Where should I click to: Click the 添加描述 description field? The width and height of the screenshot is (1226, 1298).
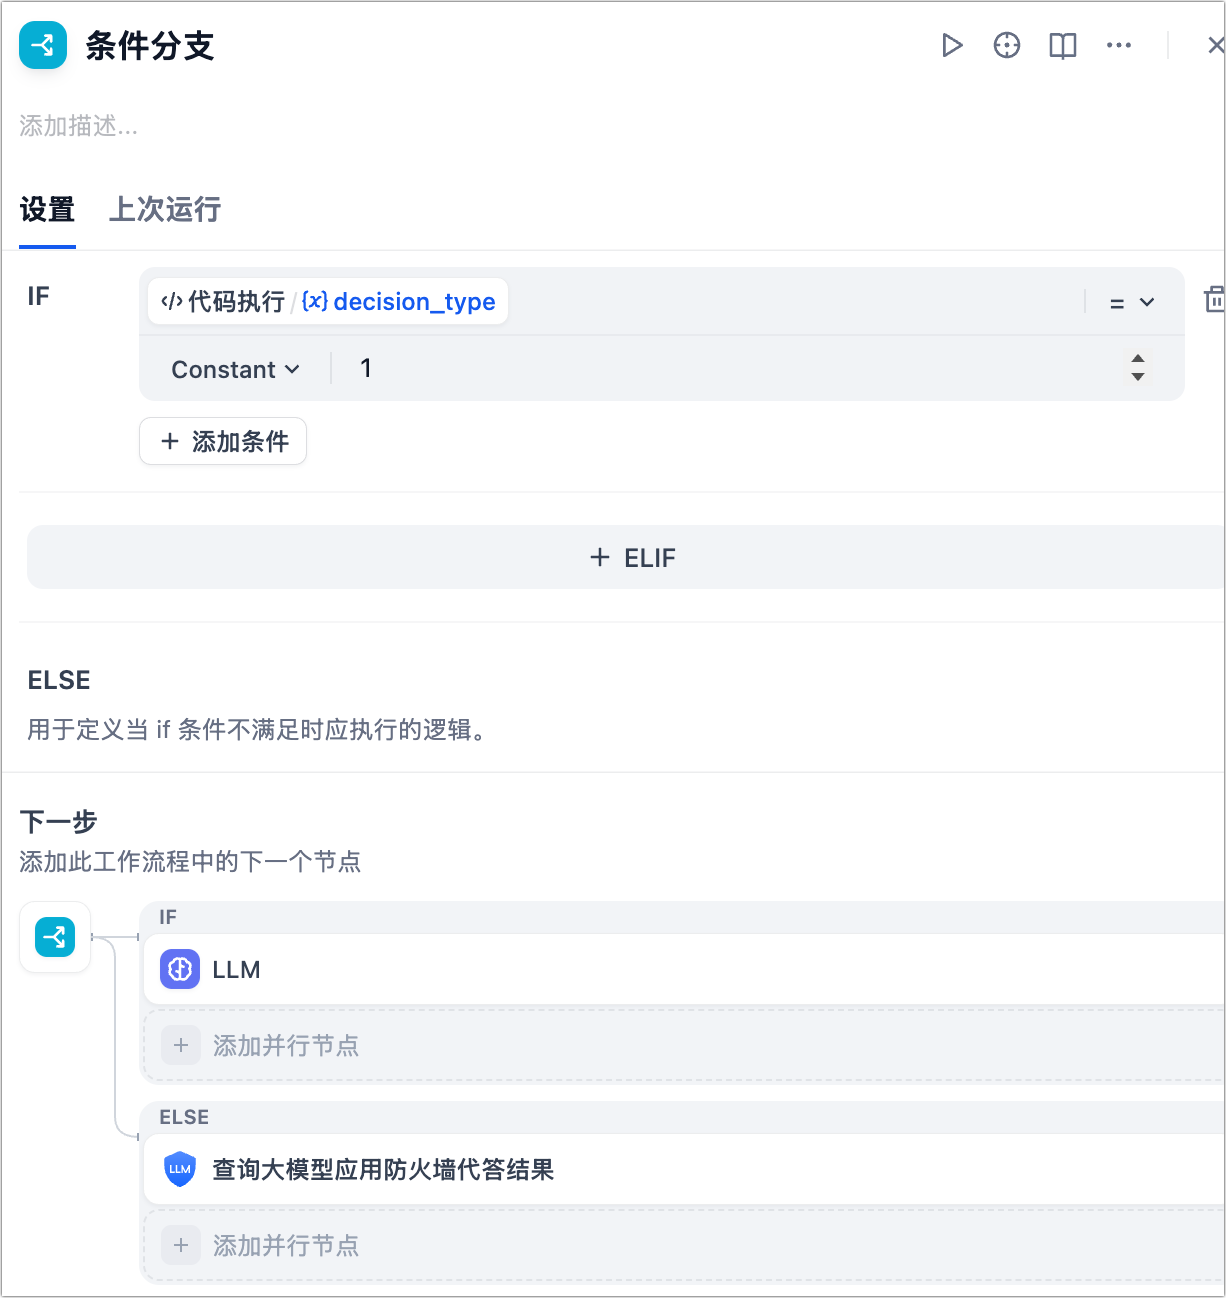coord(79,126)
